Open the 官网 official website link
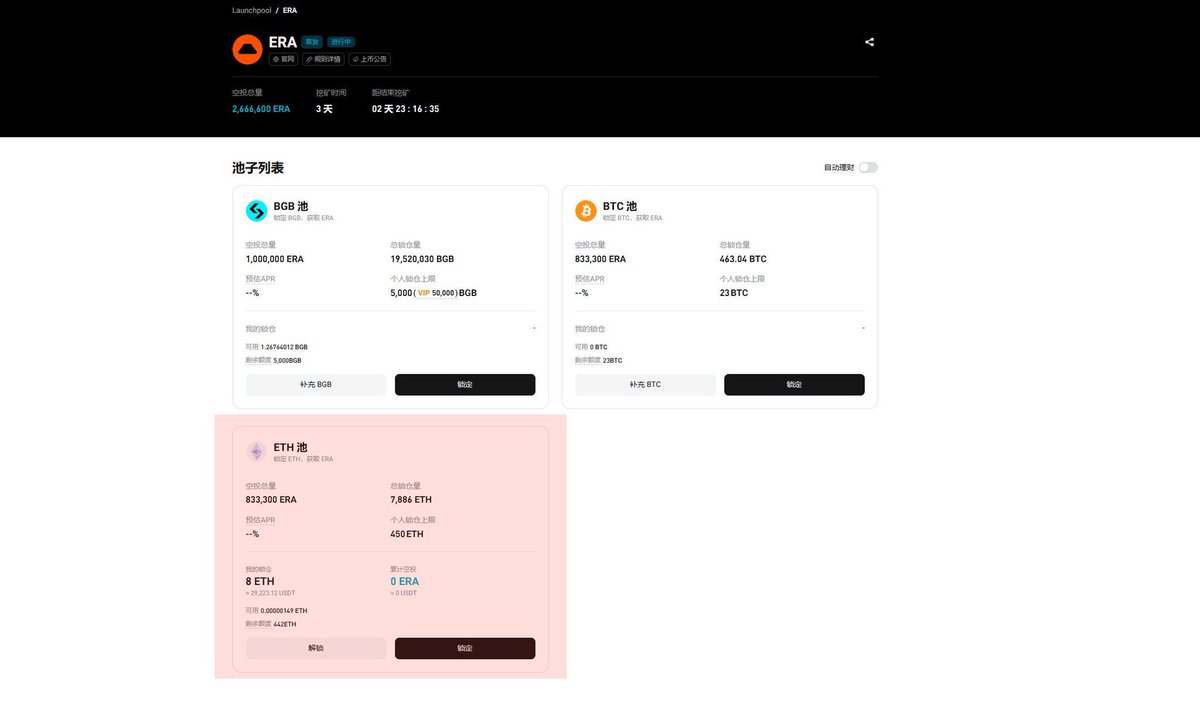Image resolution: width=1200 pixels, height=712 pixels. [284, 59]
